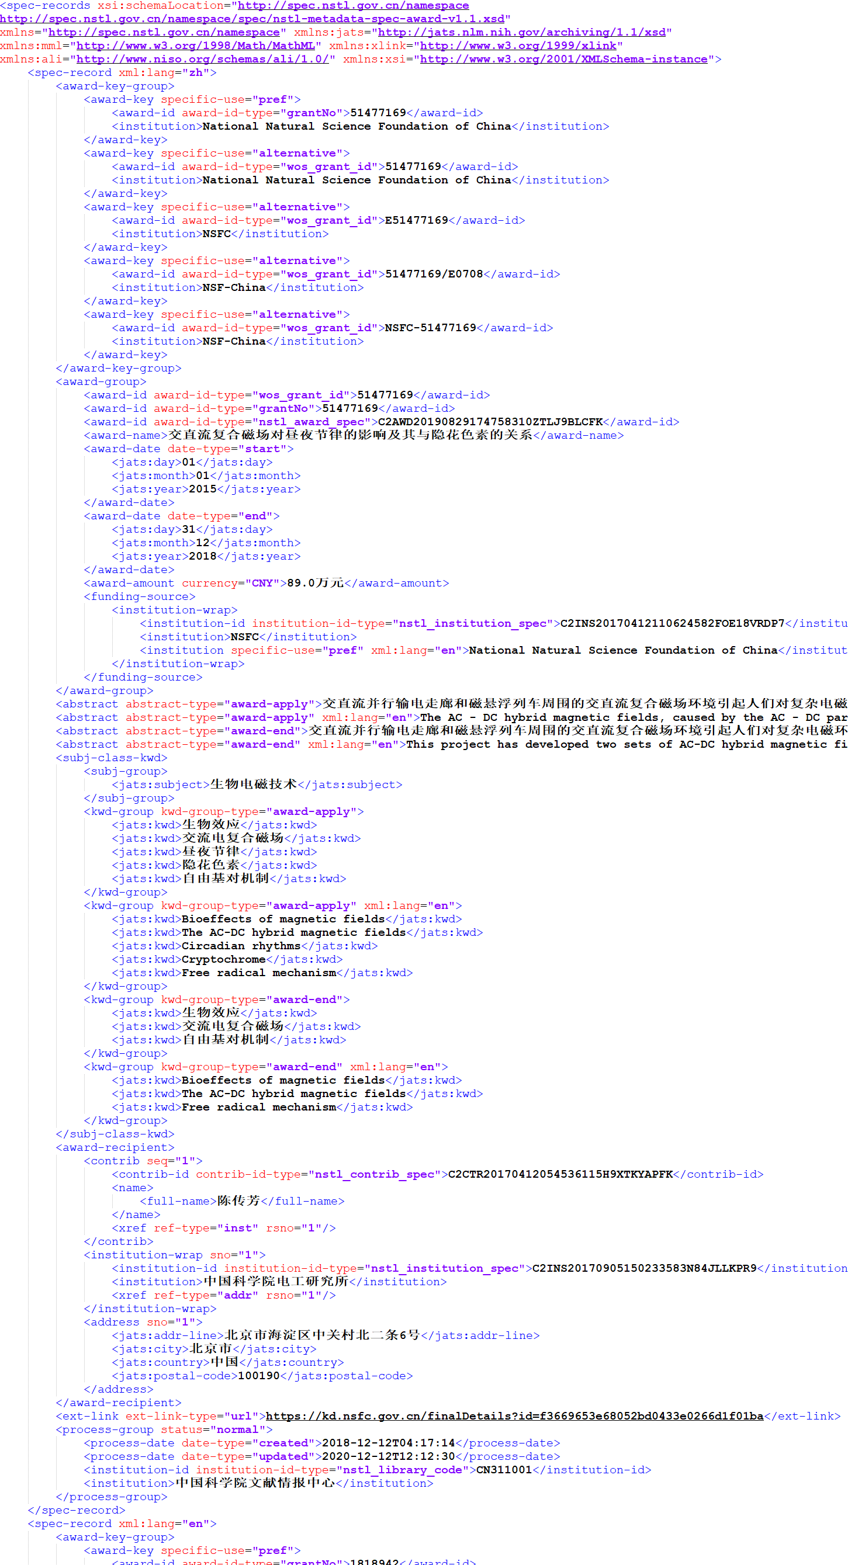Screen dimensions: 848x1565
Task: Click the library code CN311001
Action: (x=497, y=1470)
